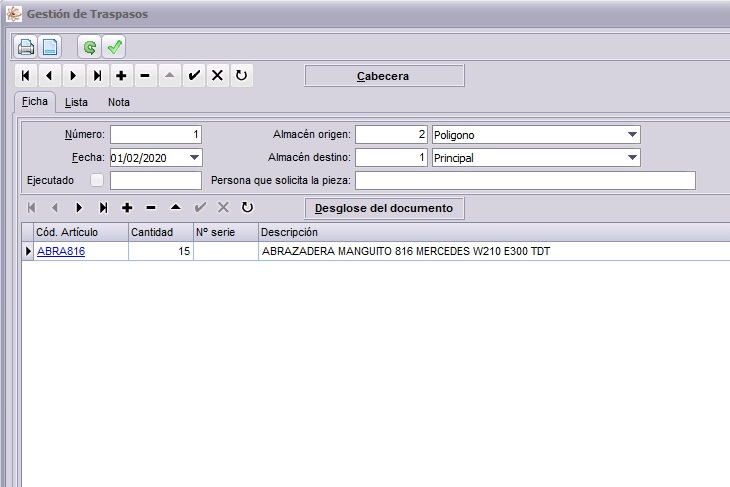The image size is (730, 487).
Task: Open the Fecha date dropdown
Action: 195,158
